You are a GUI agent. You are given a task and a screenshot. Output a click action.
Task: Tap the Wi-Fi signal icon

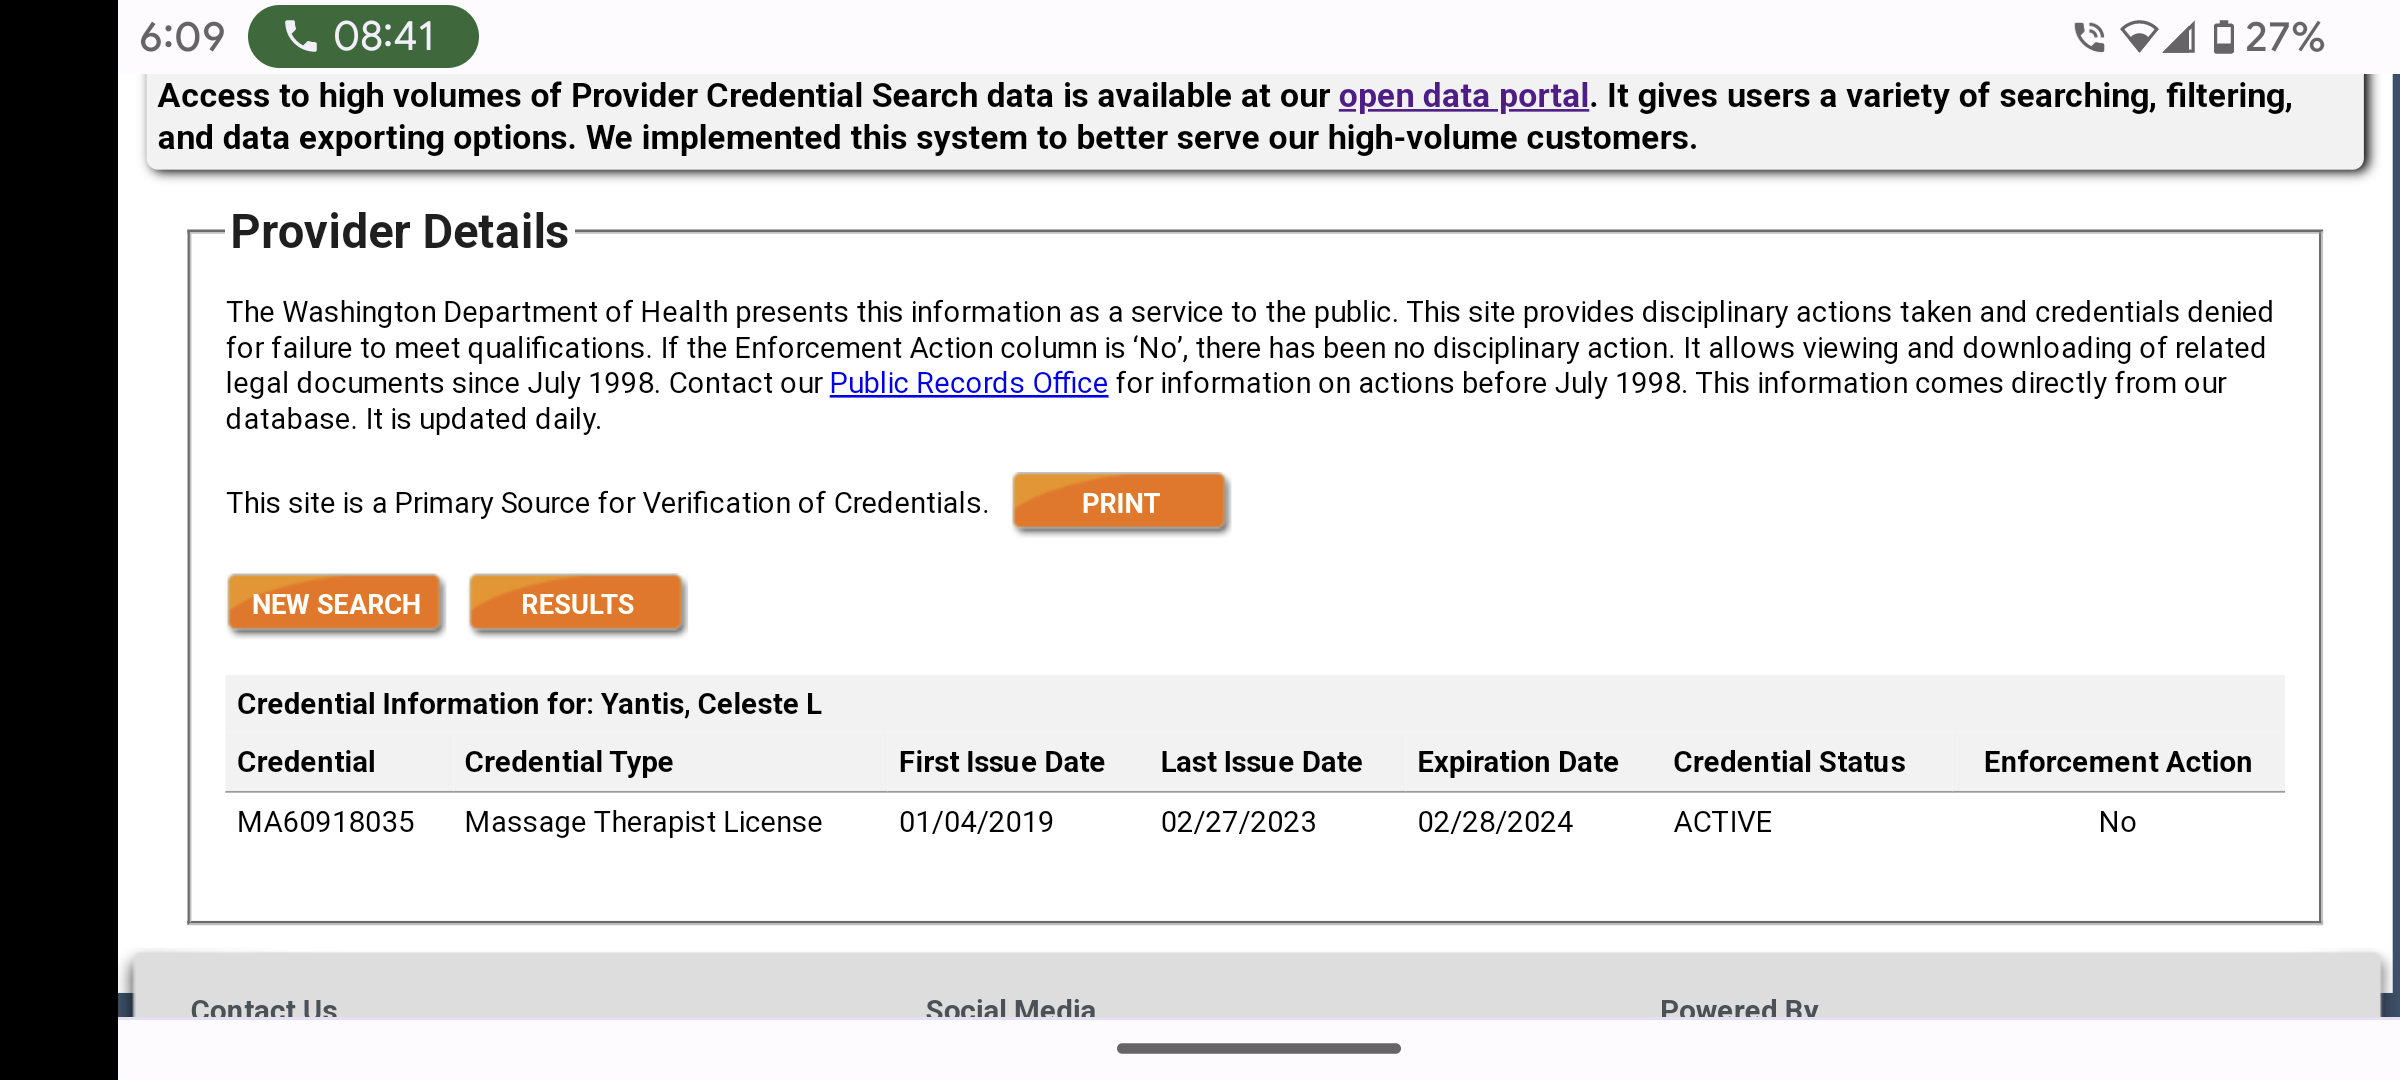(2139, 37)
